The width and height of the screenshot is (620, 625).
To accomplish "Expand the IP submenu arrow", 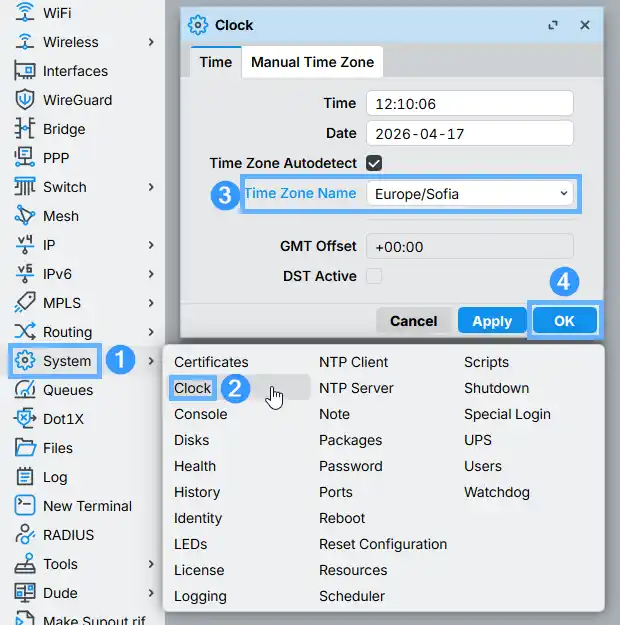I will 151,245.
